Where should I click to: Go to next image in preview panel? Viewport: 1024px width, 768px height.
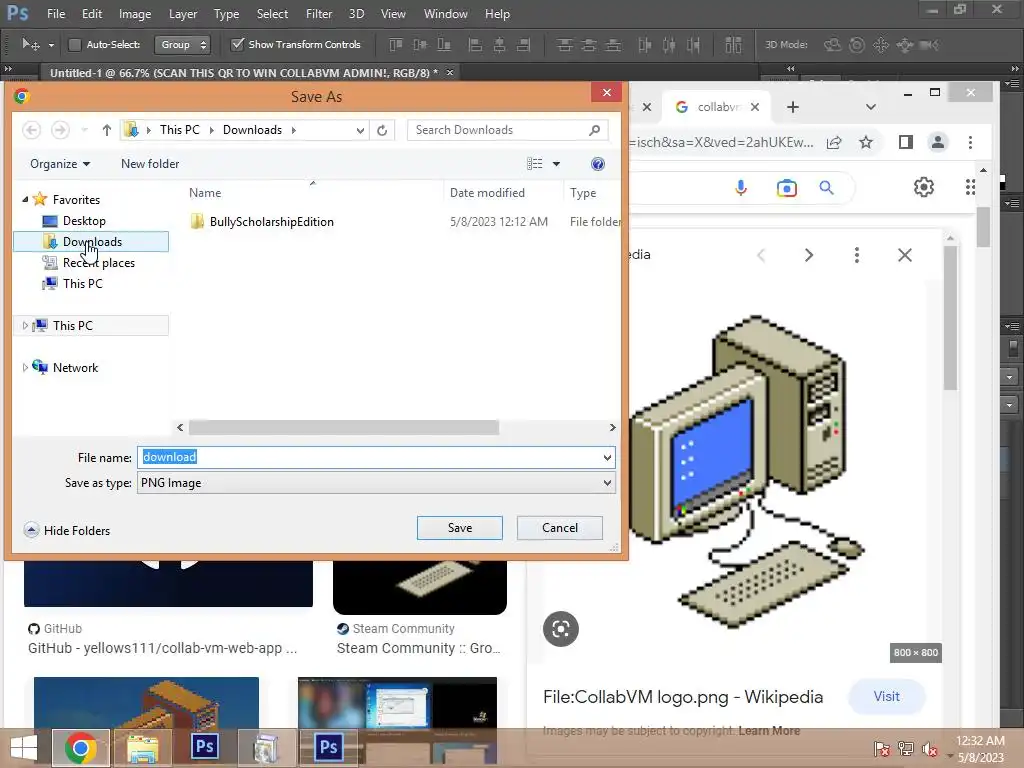tap(808, 255)
